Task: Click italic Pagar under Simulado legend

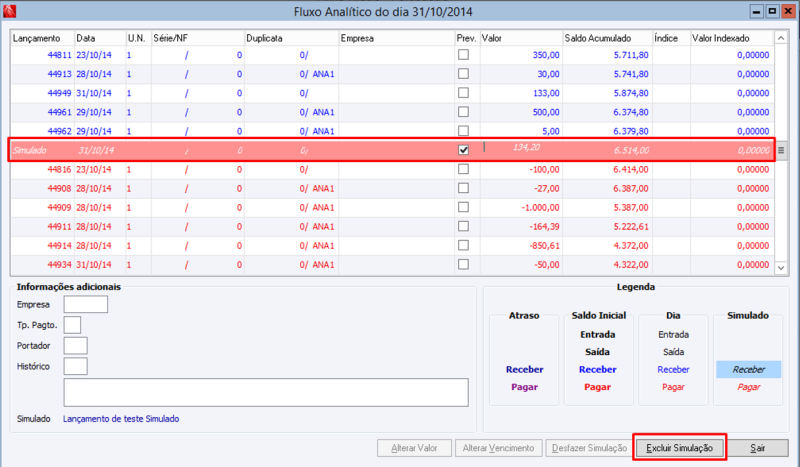Action: [x=748, y=387]
